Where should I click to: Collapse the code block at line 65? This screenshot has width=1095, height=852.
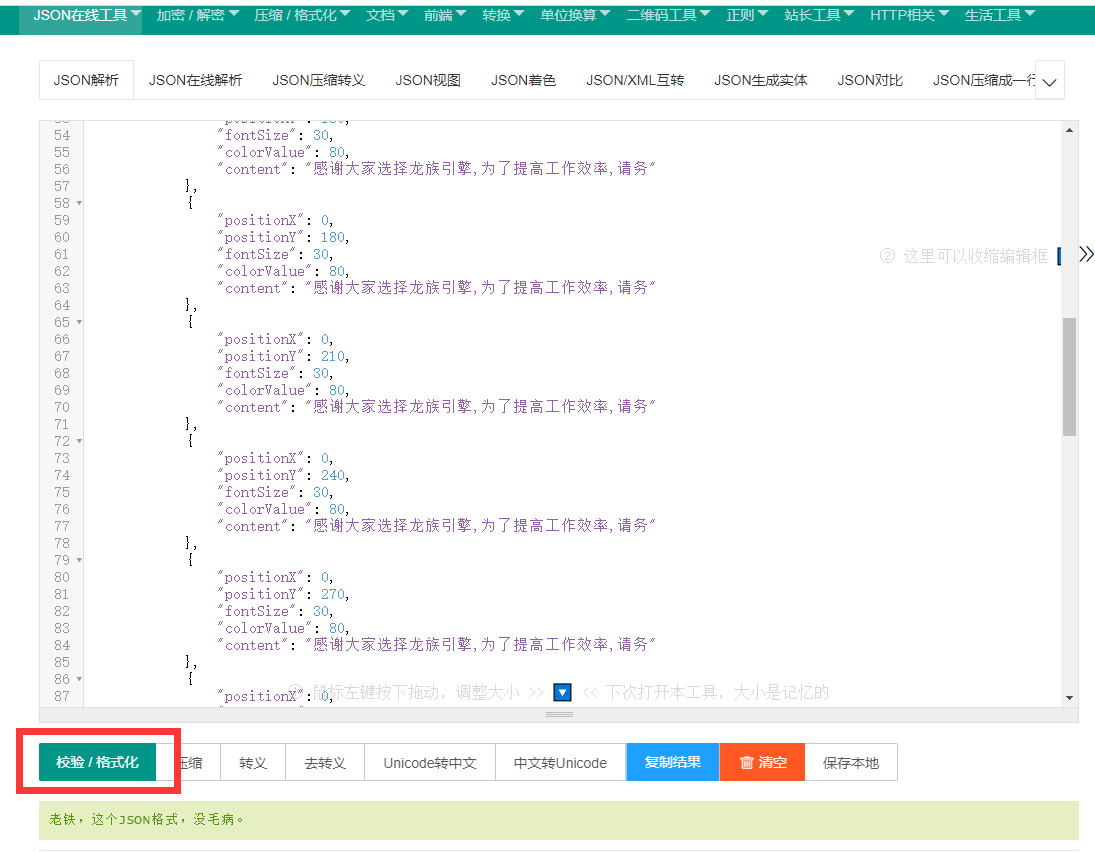click(x=79, y=322)
